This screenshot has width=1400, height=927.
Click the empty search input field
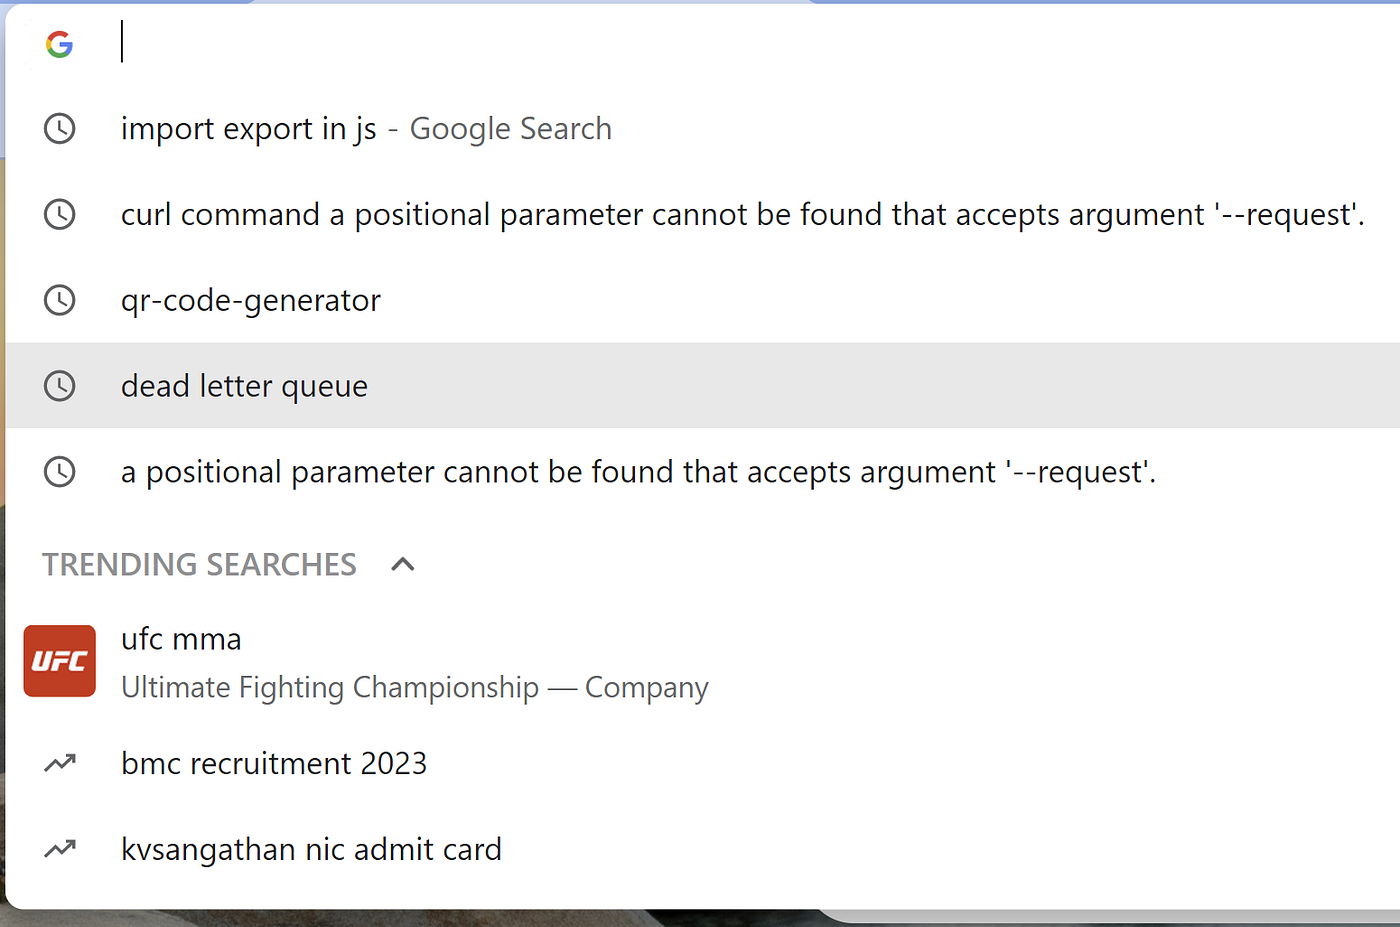pyautogui.click(x=700, y=44)
